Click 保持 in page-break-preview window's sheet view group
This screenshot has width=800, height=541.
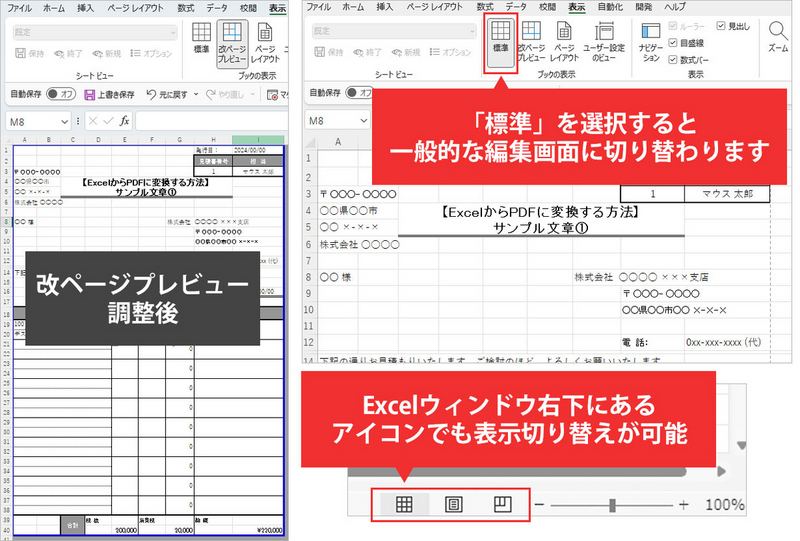tap(29, 53)
